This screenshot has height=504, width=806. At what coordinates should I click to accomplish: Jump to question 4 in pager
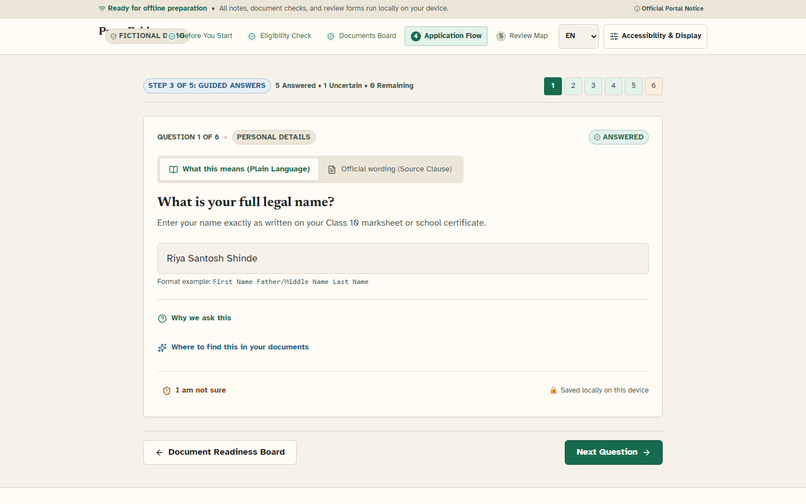613,86
